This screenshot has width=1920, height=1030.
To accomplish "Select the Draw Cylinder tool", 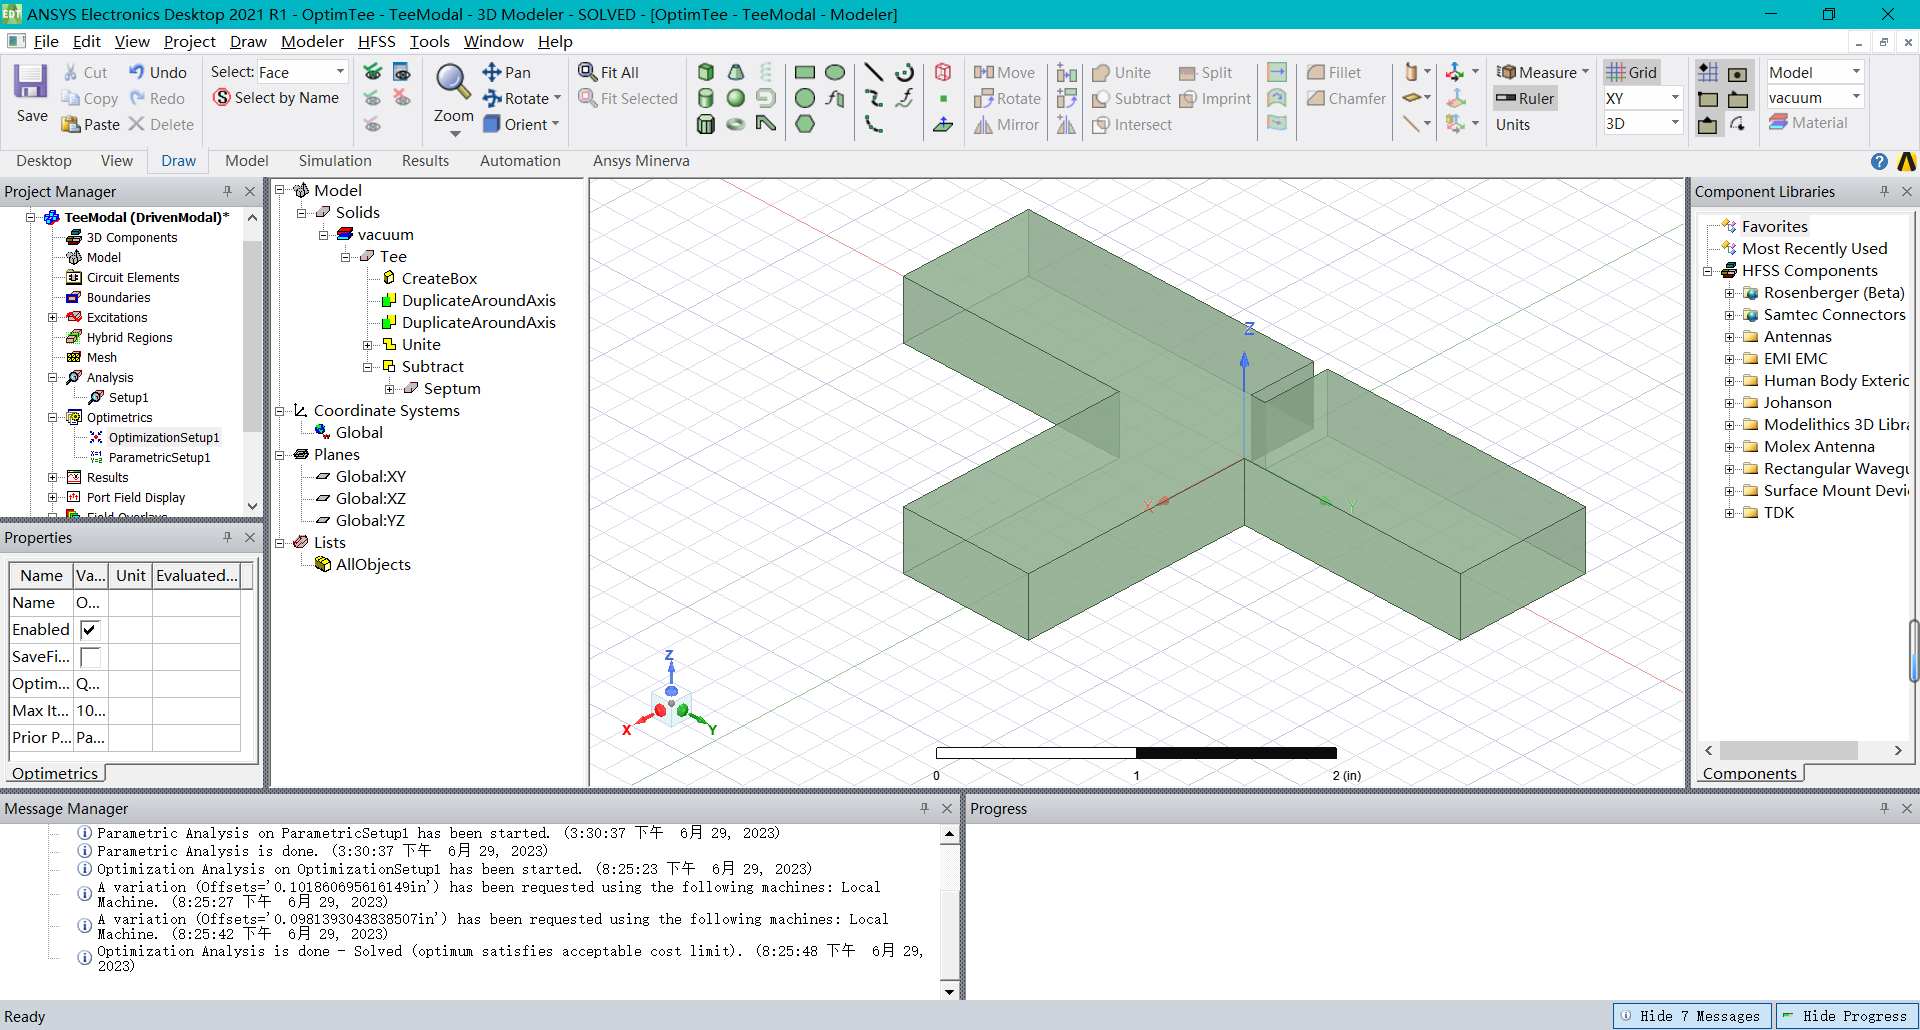I will click(706, 98).
